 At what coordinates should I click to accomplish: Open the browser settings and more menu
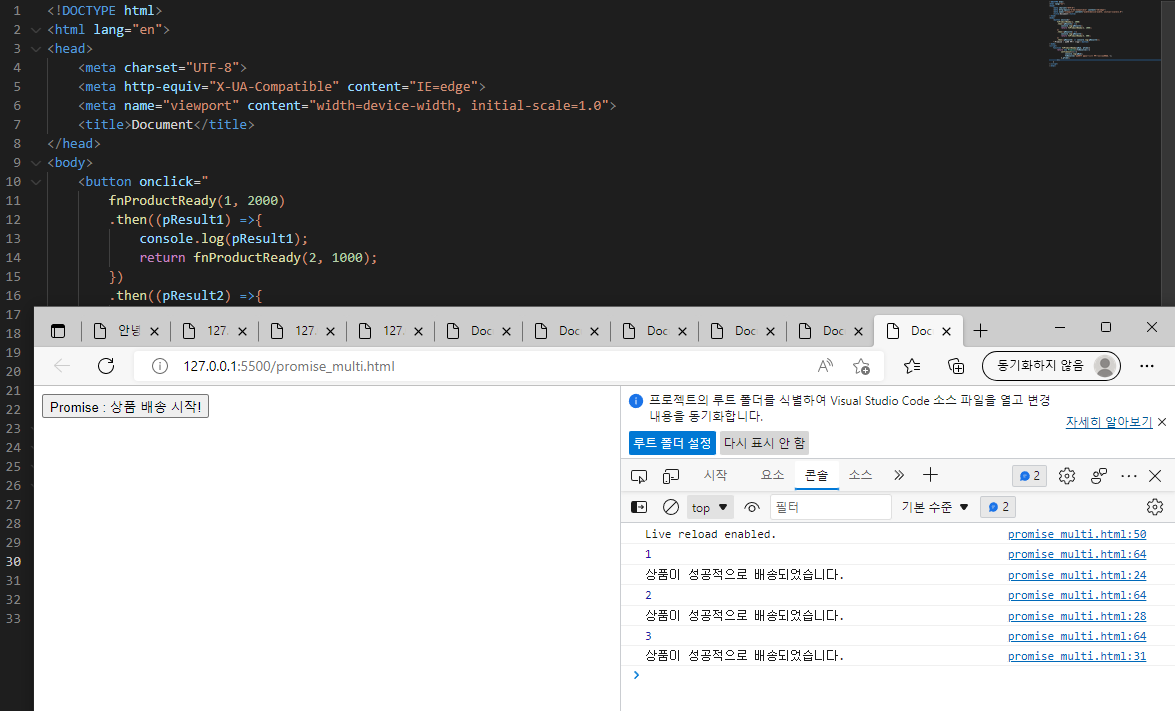(1147, 366)
